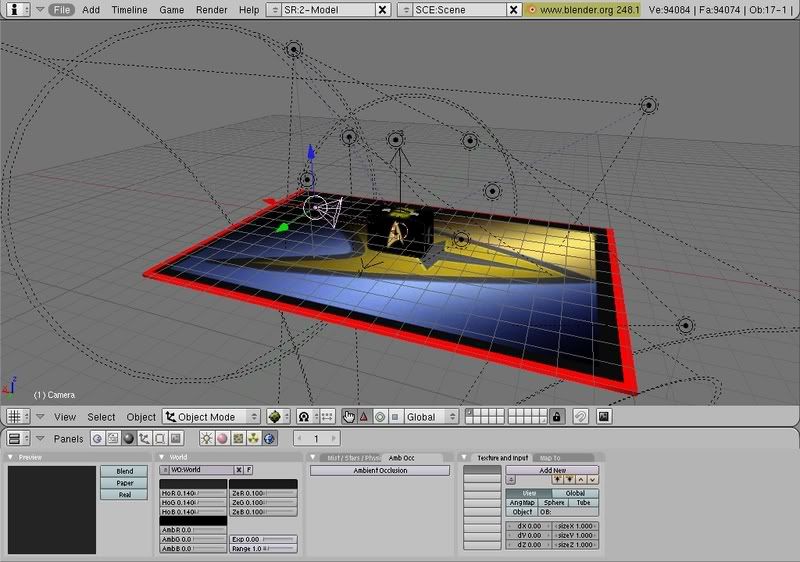Switch to the Map To tab
800x562 pixels.
(563, 458)
